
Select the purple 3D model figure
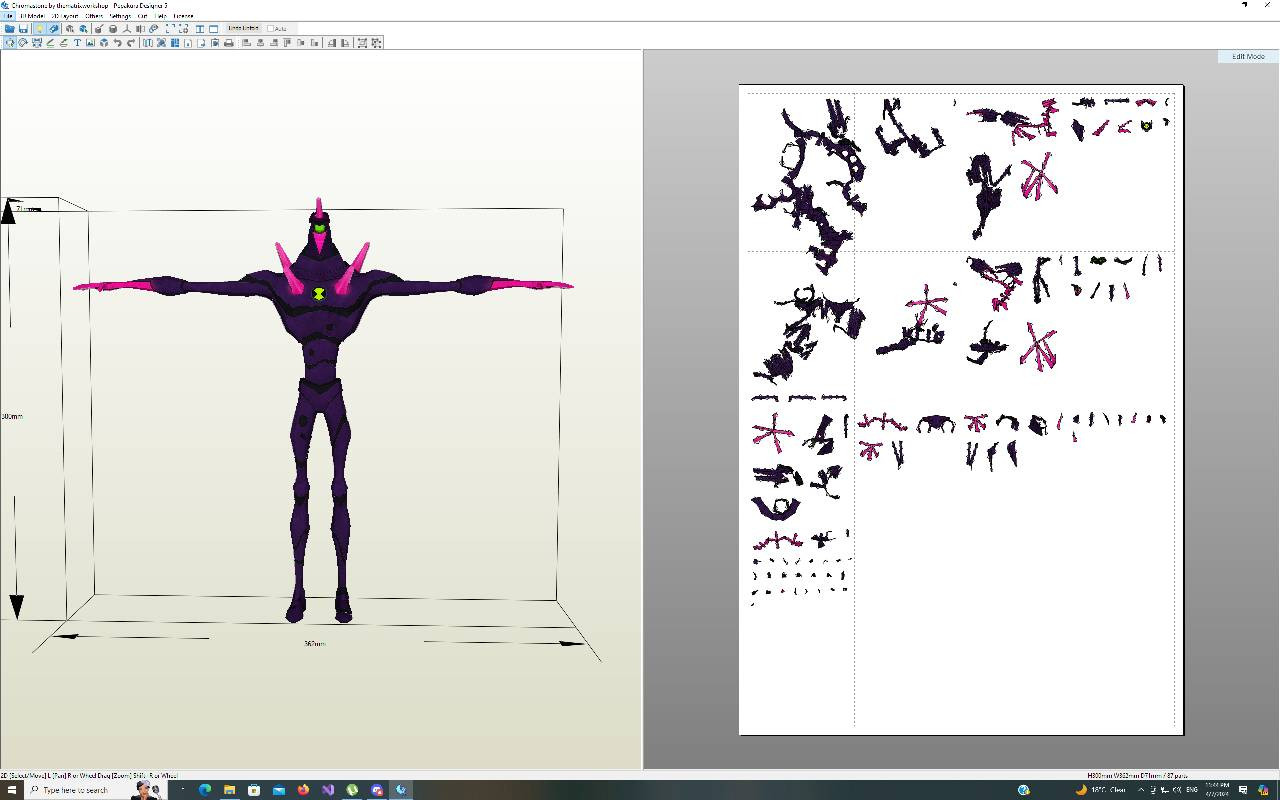point(320,410)
